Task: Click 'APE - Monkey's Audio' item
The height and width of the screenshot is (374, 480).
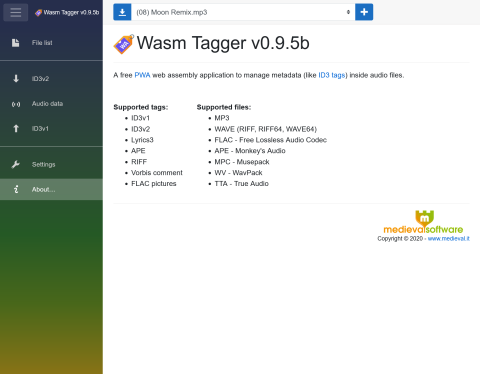Action: 250,151
